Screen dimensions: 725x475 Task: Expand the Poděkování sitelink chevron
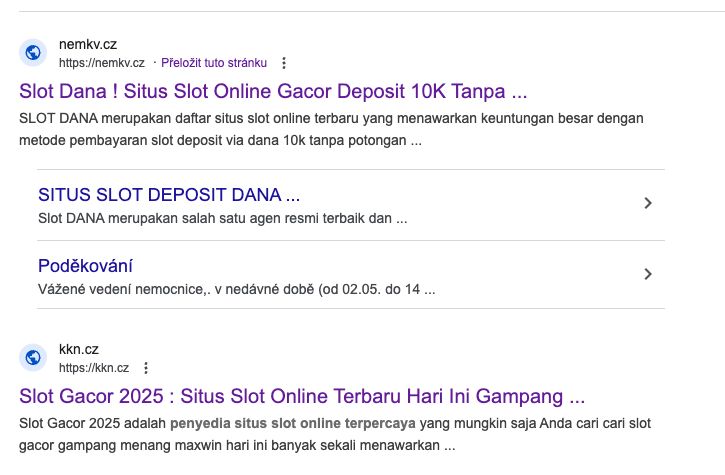[x=648, y=274]
